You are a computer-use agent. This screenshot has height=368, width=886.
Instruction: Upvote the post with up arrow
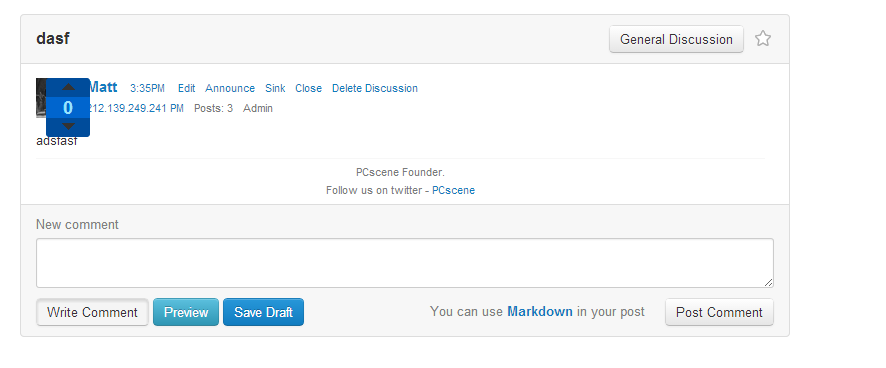(x=68, y=87)
